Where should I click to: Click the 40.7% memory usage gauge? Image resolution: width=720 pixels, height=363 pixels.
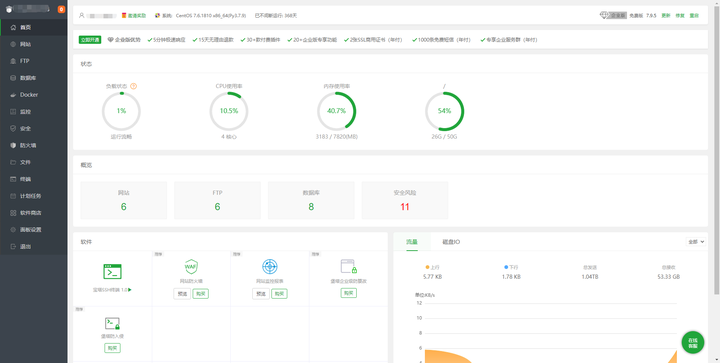pyautogui.click(x=336, y=111)
